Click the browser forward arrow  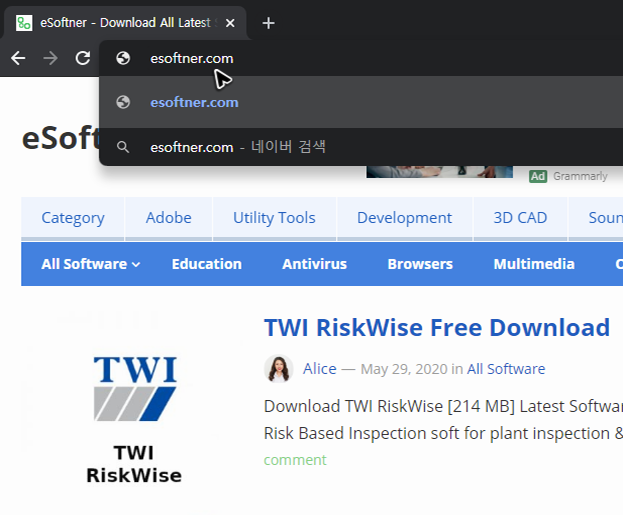click(50, 58)
